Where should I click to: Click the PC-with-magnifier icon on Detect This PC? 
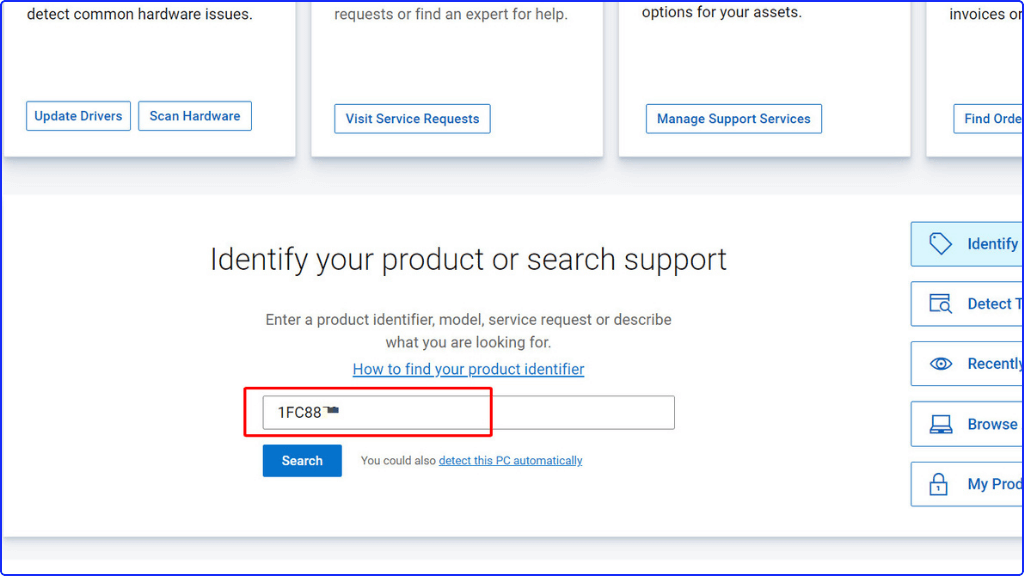941,303
